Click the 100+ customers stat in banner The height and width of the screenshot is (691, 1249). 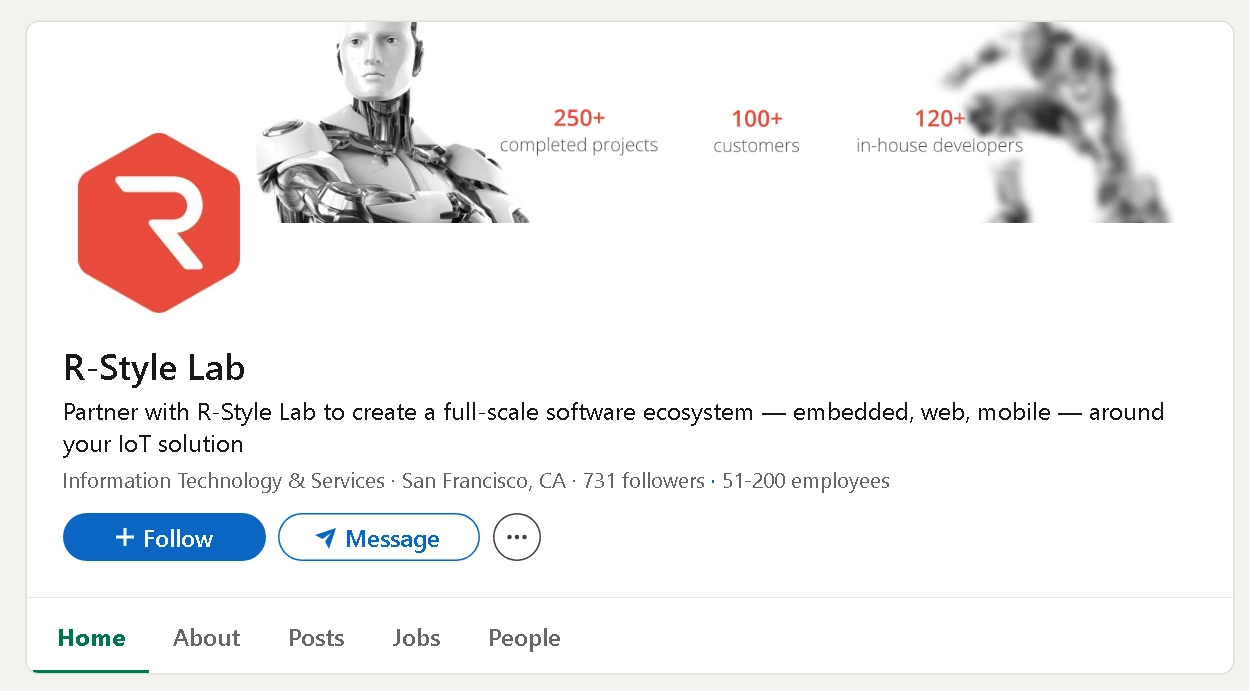click(x=756, y=132)
